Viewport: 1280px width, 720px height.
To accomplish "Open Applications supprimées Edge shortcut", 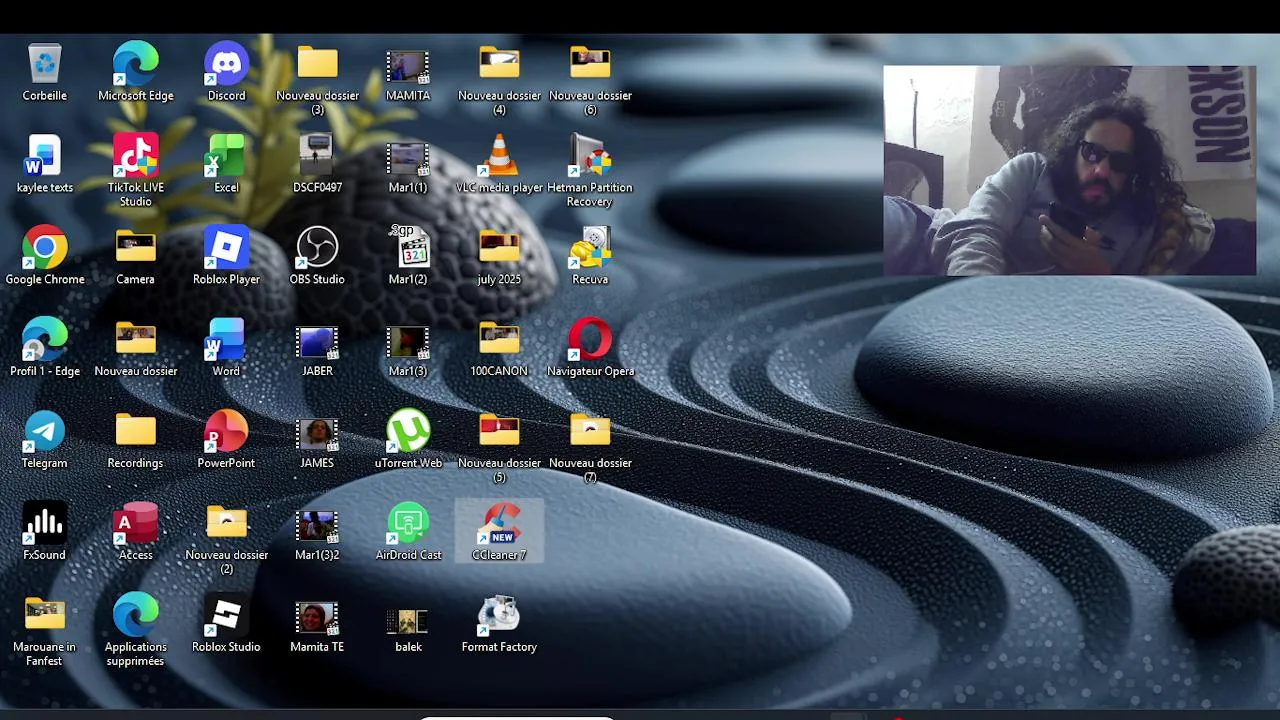I will [136, 616].
